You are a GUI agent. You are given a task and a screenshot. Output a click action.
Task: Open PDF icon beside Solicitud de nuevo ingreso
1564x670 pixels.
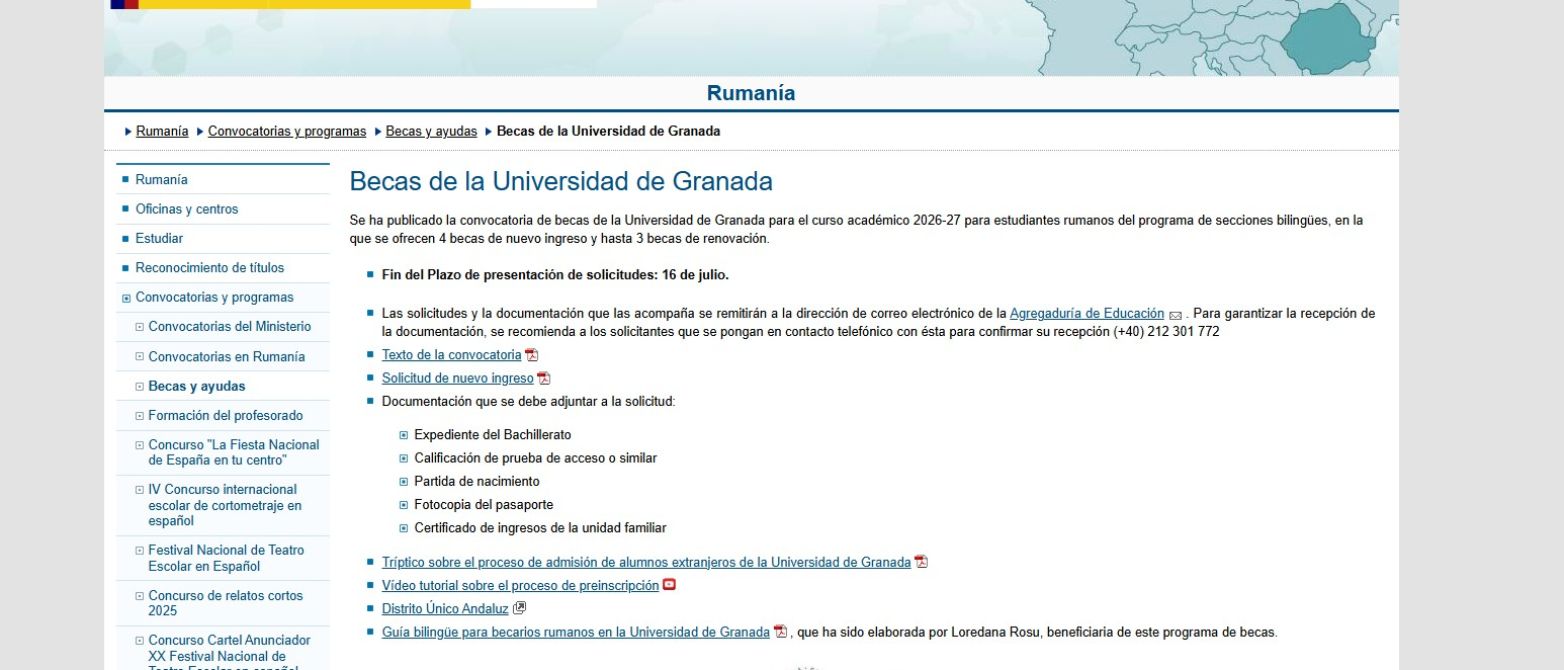(x=544, y=379)
